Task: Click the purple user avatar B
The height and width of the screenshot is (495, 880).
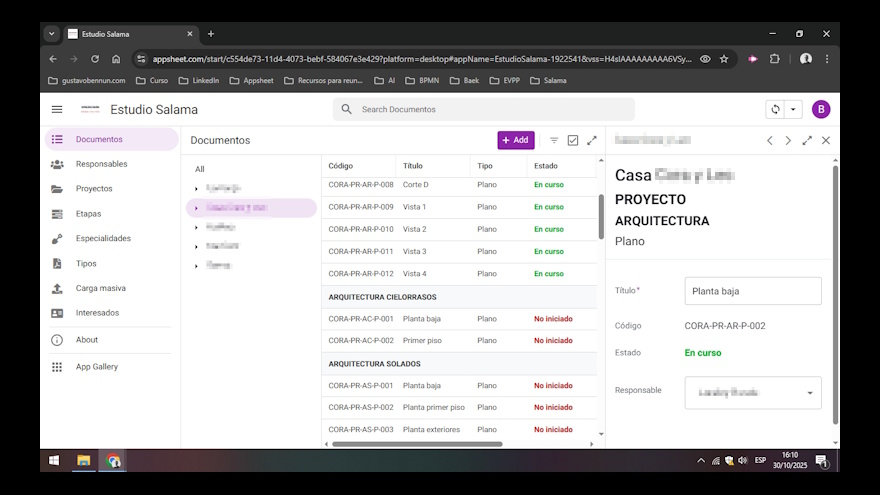Action: [x=821, y=109]
